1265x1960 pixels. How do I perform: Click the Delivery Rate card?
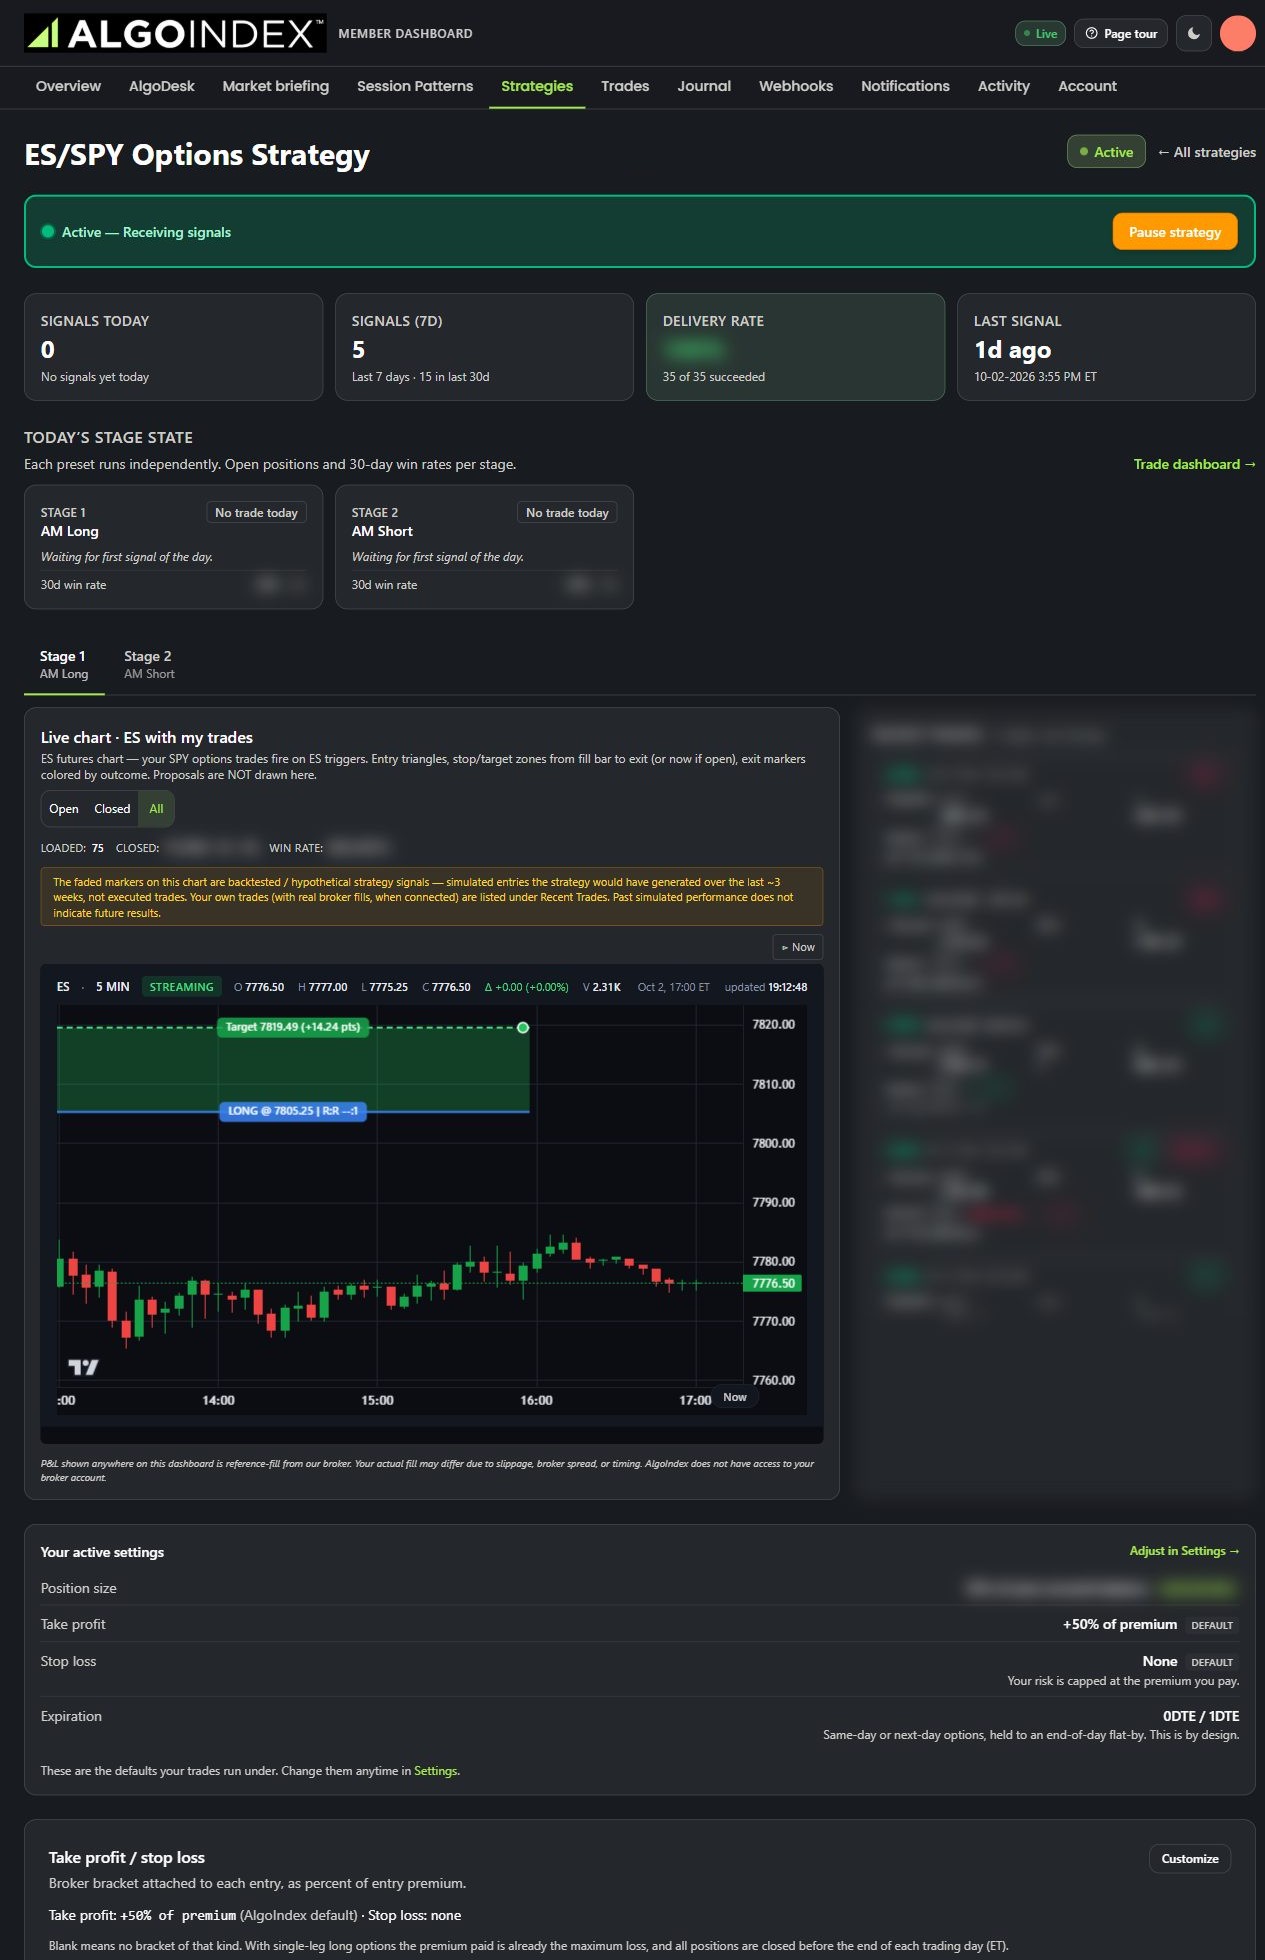point(795,347)
